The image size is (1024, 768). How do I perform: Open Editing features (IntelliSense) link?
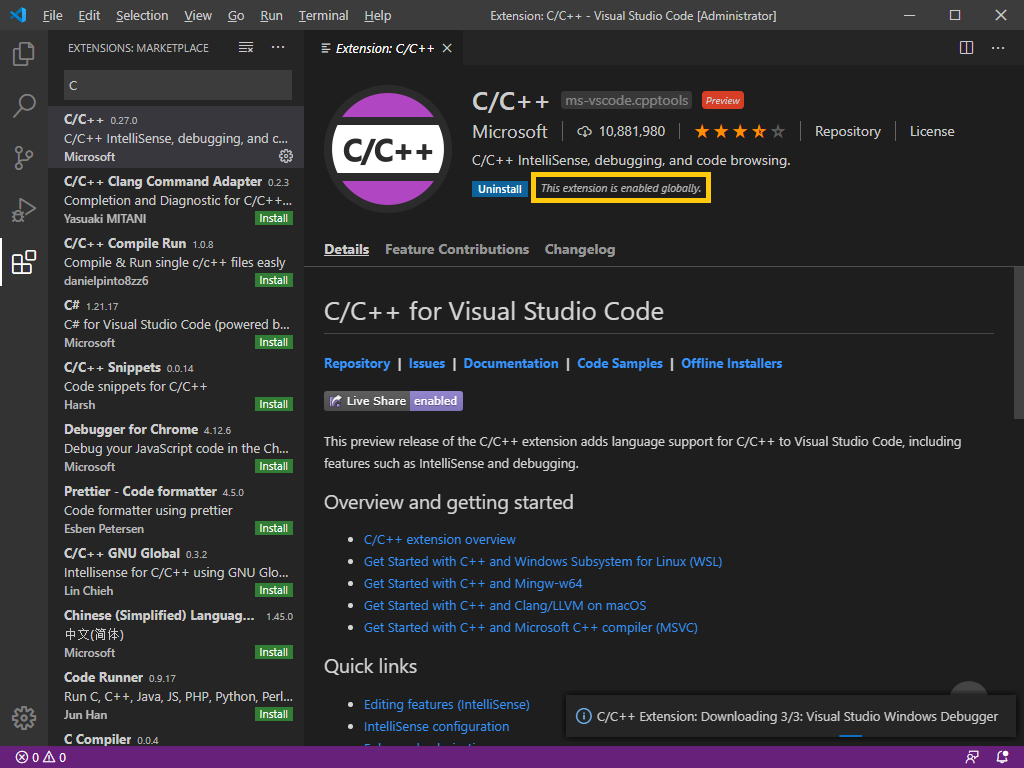point(447,705)
